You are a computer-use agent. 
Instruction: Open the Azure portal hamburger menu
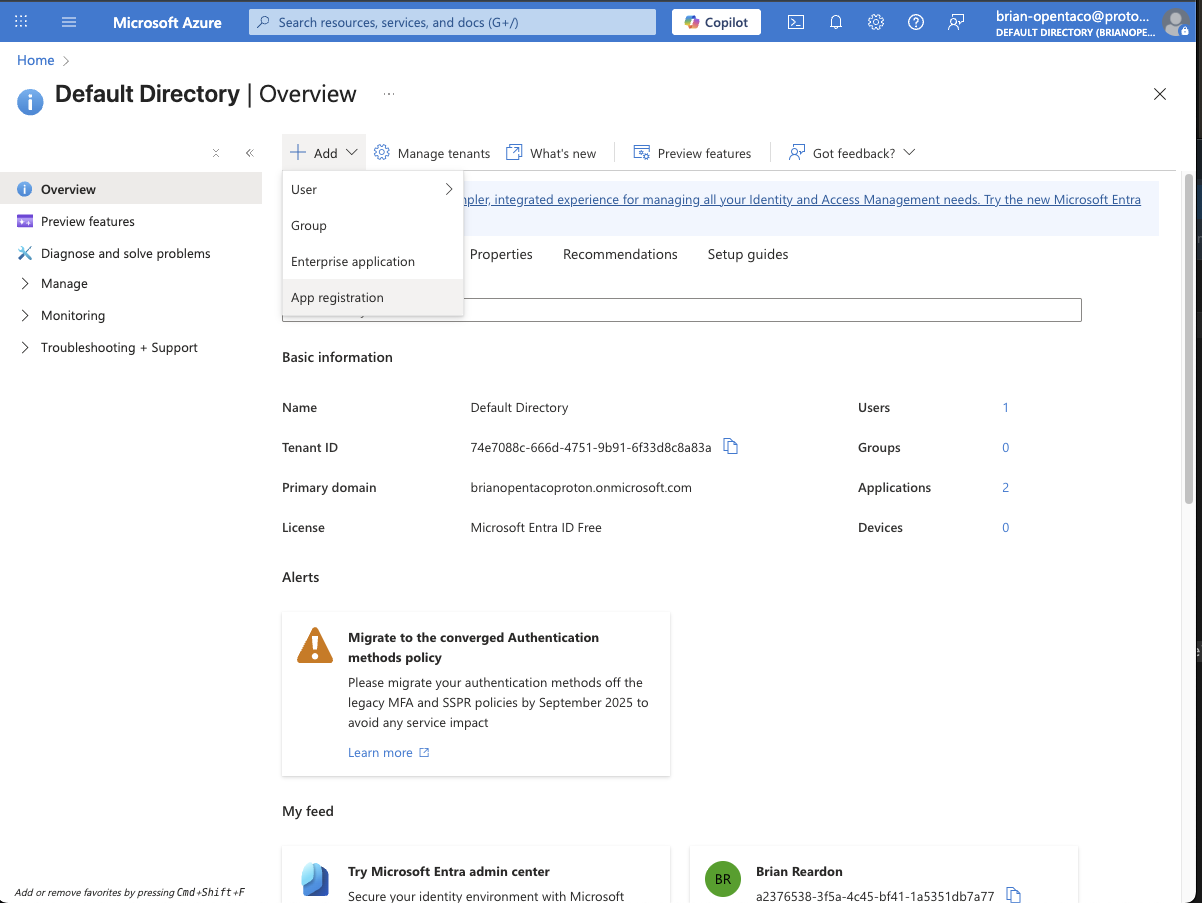(69, 22)
